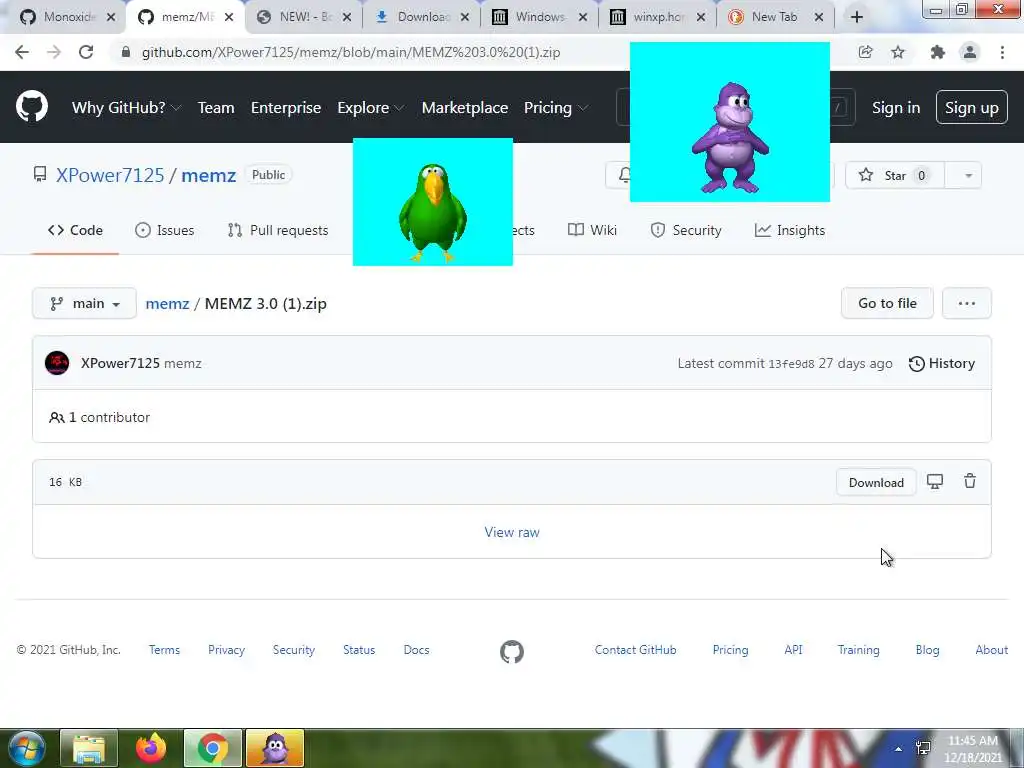Image resolution: width=1024 pixels, height=768 pixels.
Task: Expand the Pricing dropdown in header
Action: (x=556, y=108)
